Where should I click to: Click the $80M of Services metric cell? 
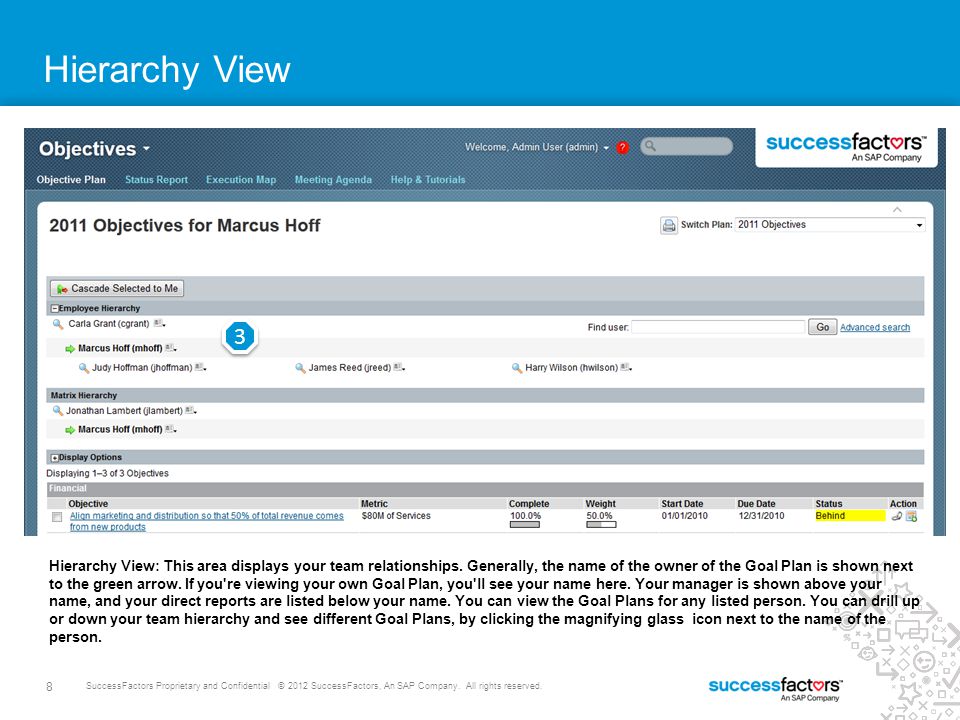pos(396,516)
